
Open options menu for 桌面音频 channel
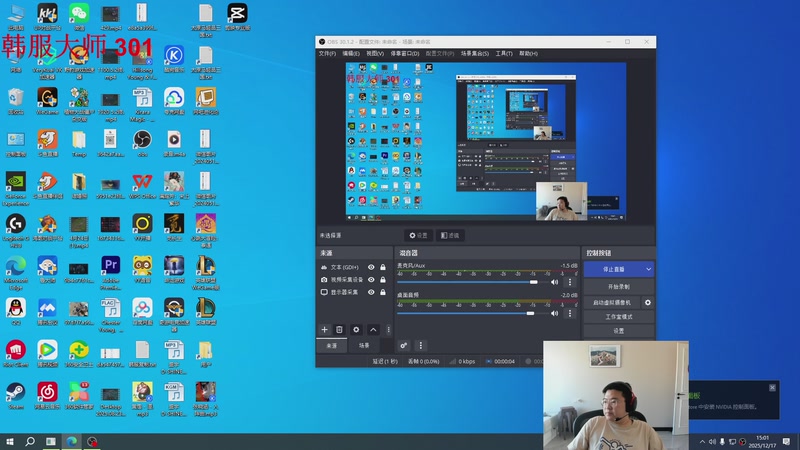[x=570, y=313]
